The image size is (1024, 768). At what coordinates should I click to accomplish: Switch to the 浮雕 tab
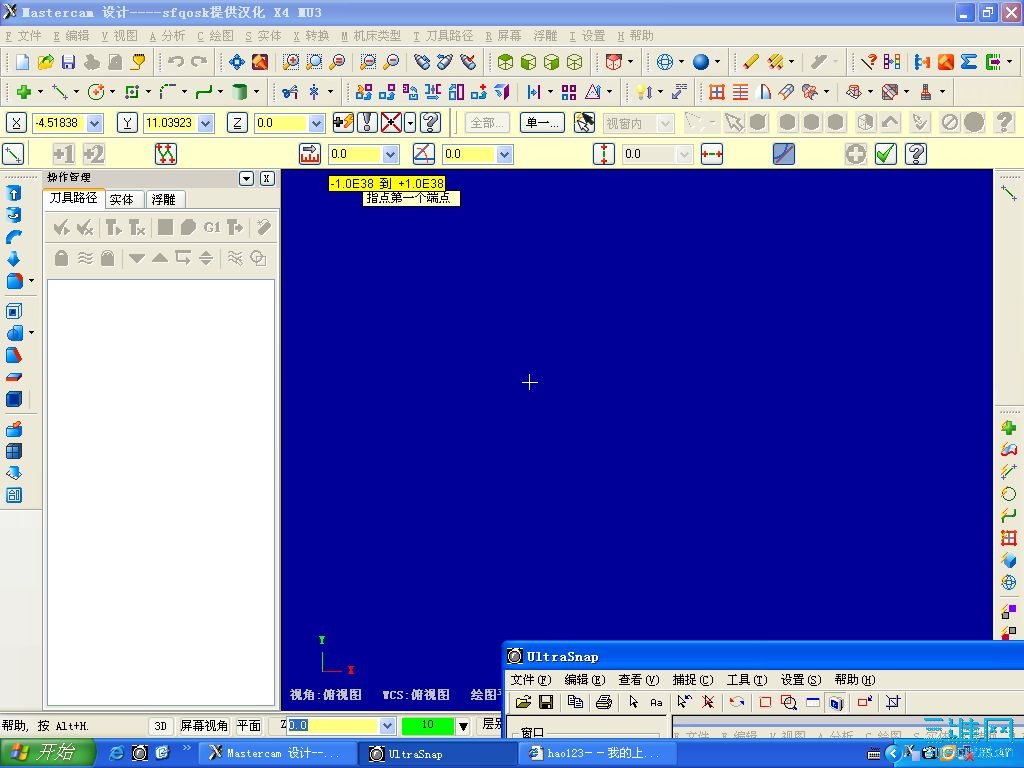tap(163, 199)
